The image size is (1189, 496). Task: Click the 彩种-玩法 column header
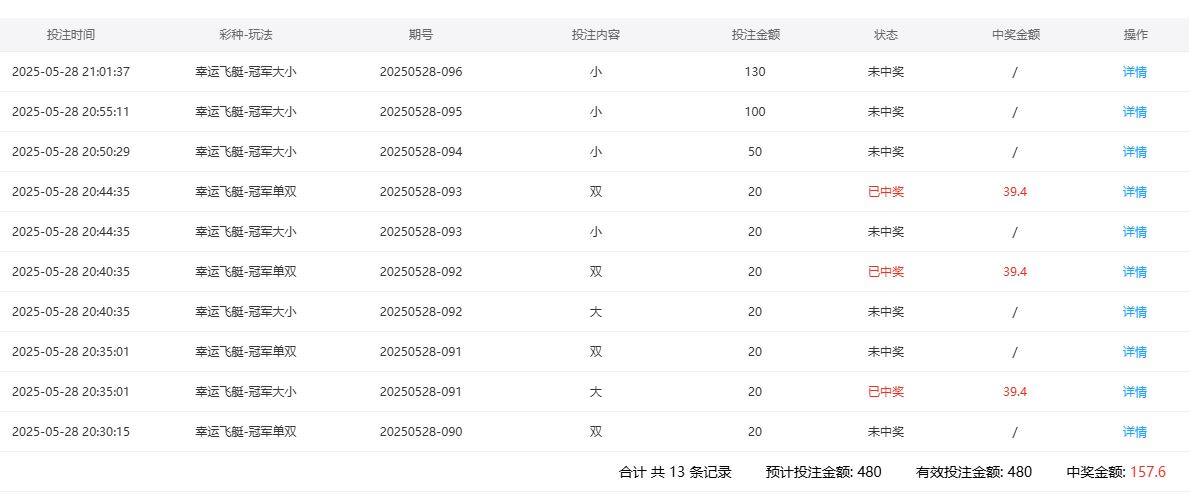(x=245, y=34)
